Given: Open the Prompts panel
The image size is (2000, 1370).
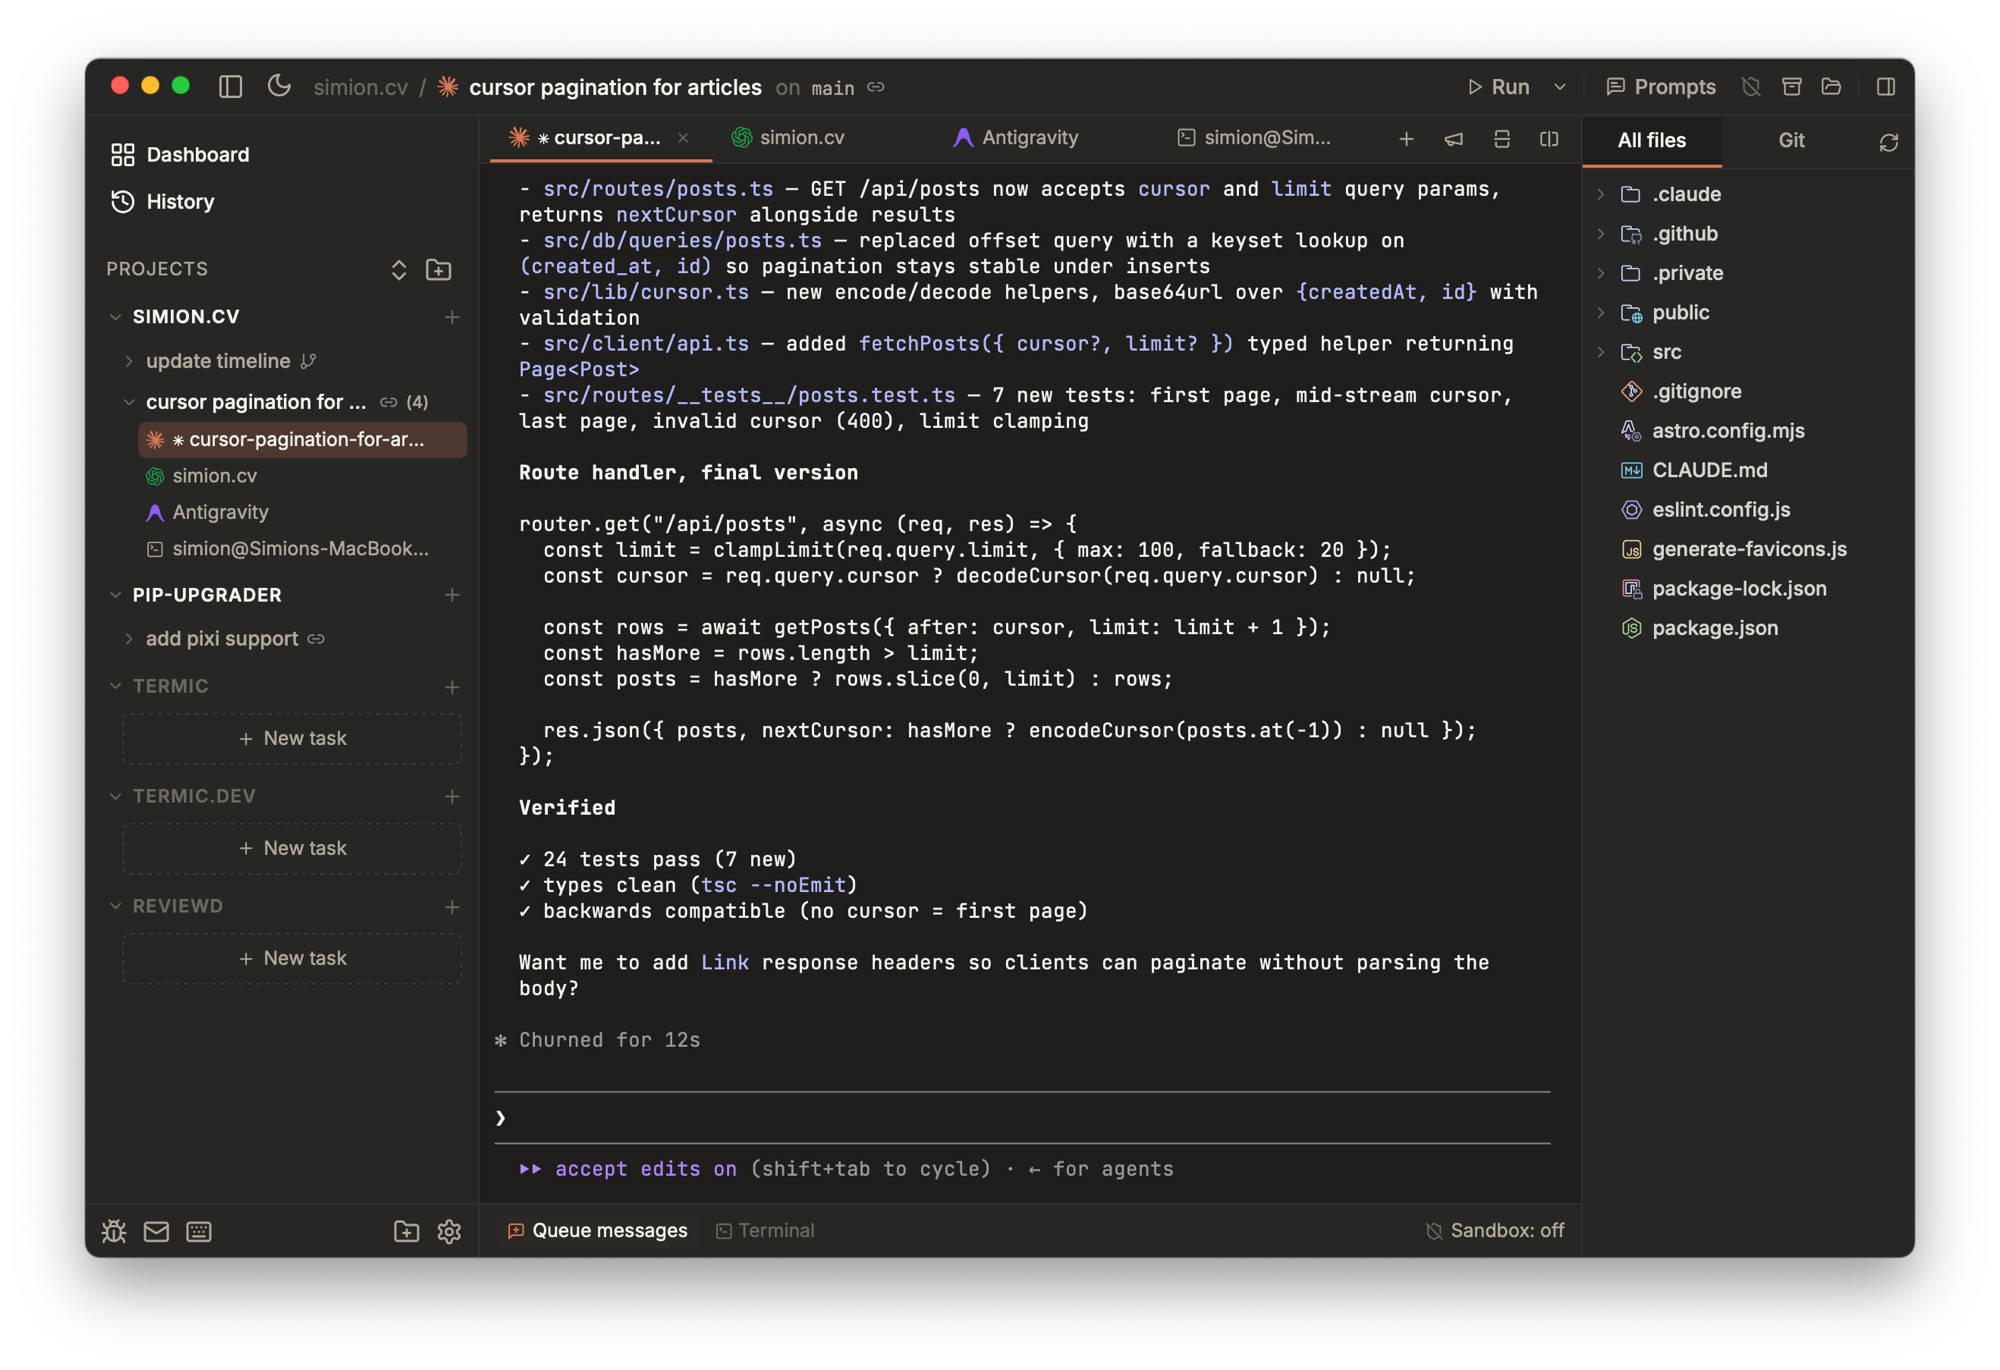Looking at the screenshot, I should [x=1661, y=87].
